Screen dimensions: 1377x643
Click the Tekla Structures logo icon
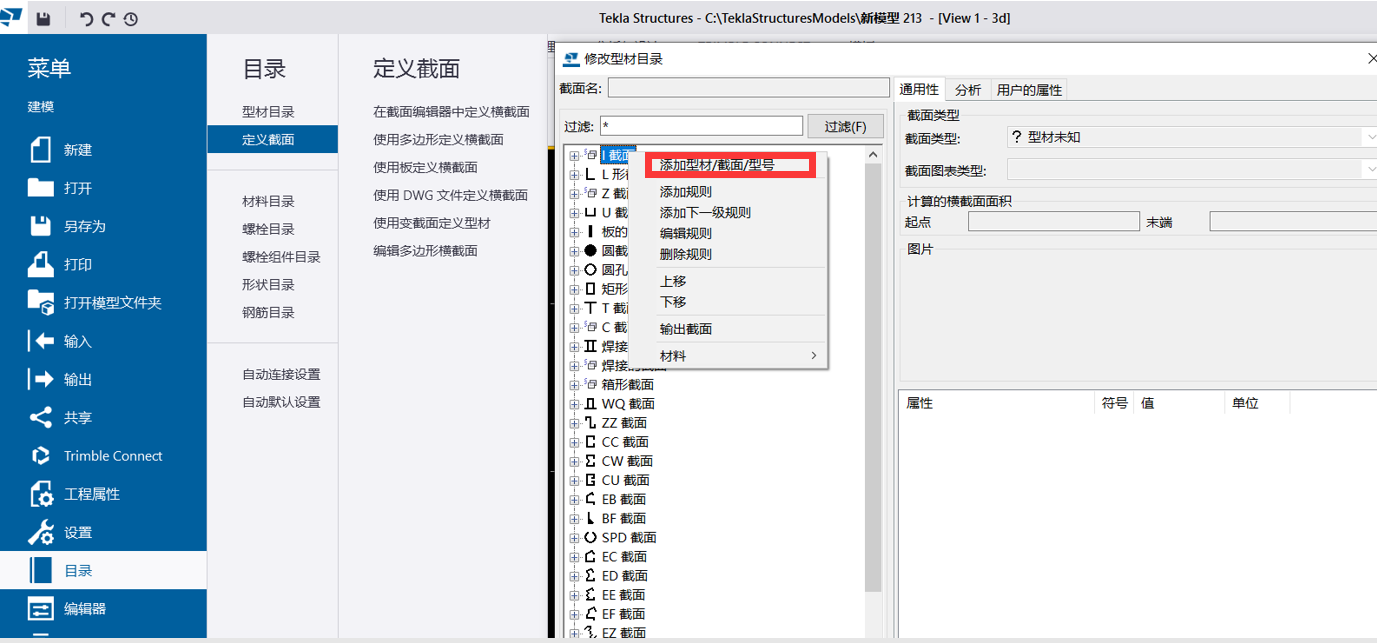coord(12,18)
